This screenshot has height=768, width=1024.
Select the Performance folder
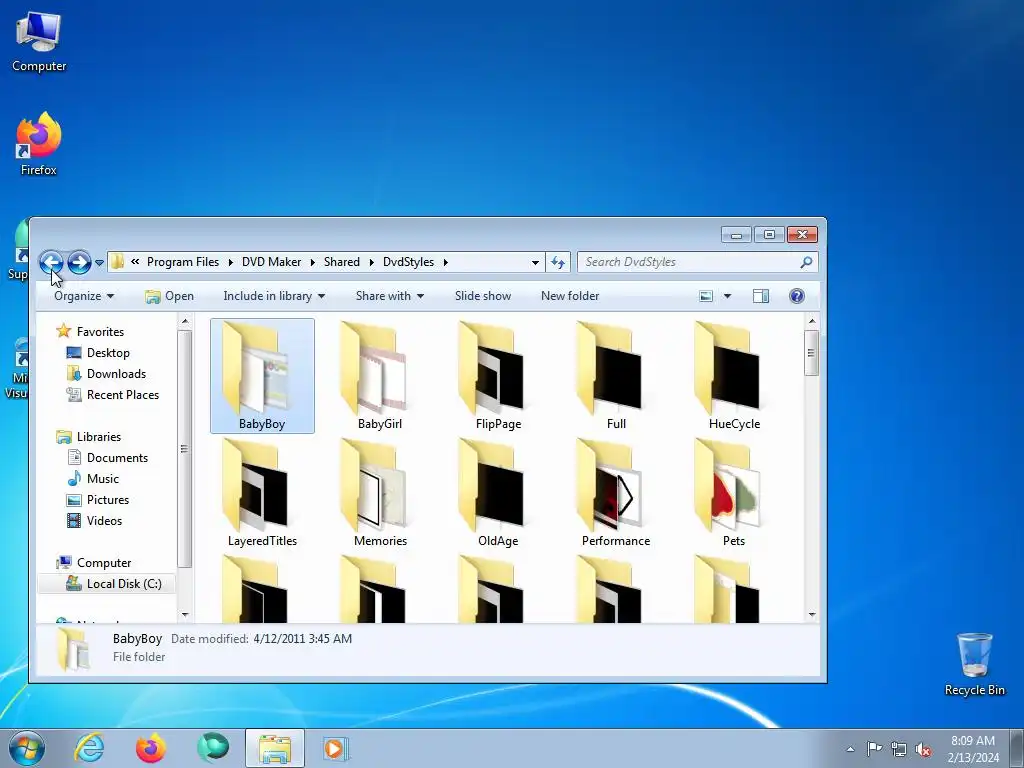click(616, 493)
